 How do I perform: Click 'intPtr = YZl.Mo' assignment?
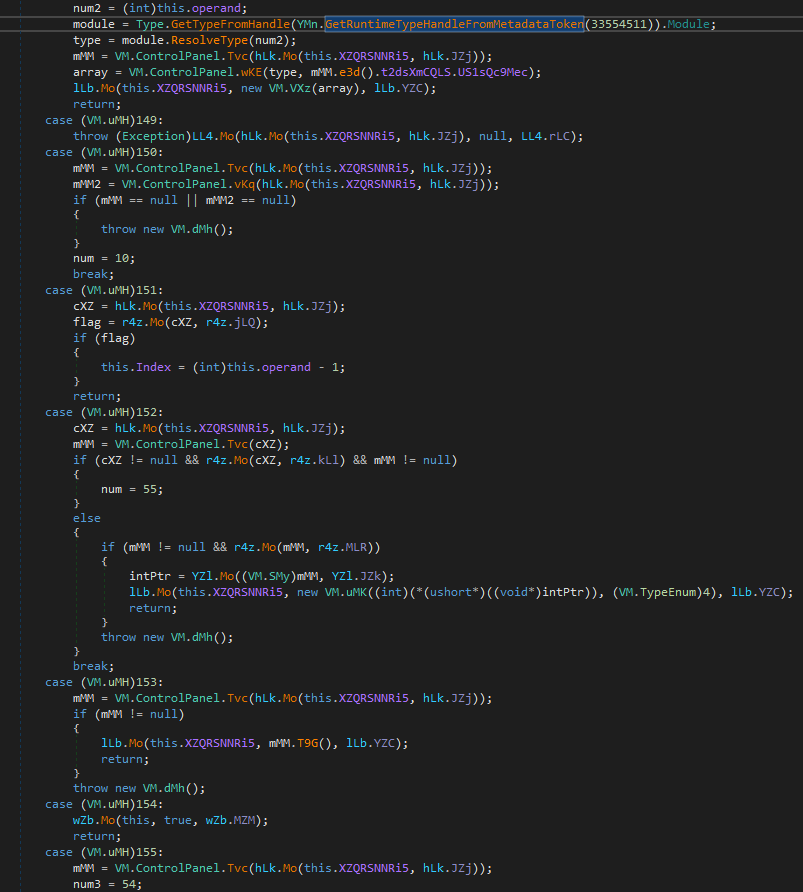(181, 576)
